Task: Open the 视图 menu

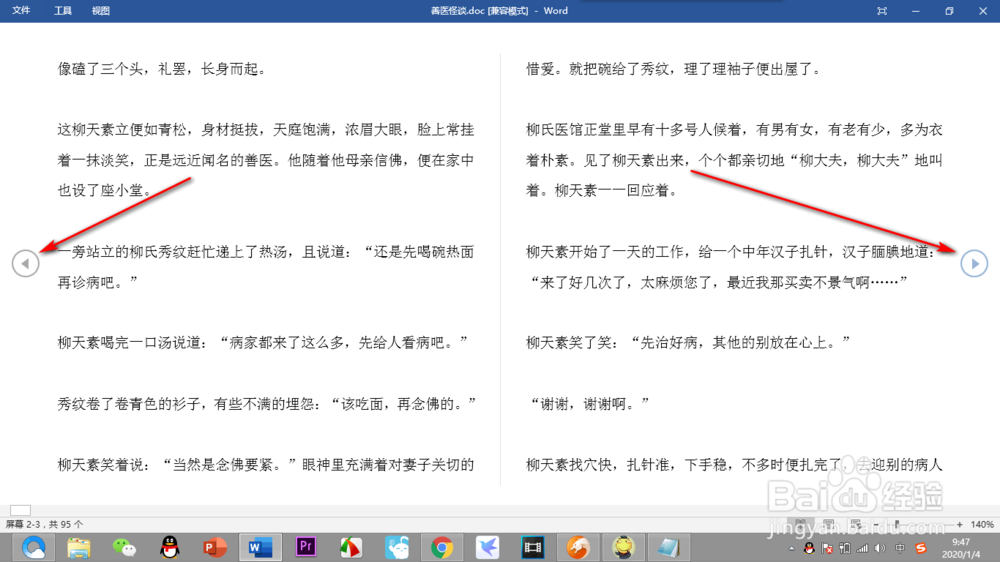Action: pyautogui.click(x=101, y=11)
